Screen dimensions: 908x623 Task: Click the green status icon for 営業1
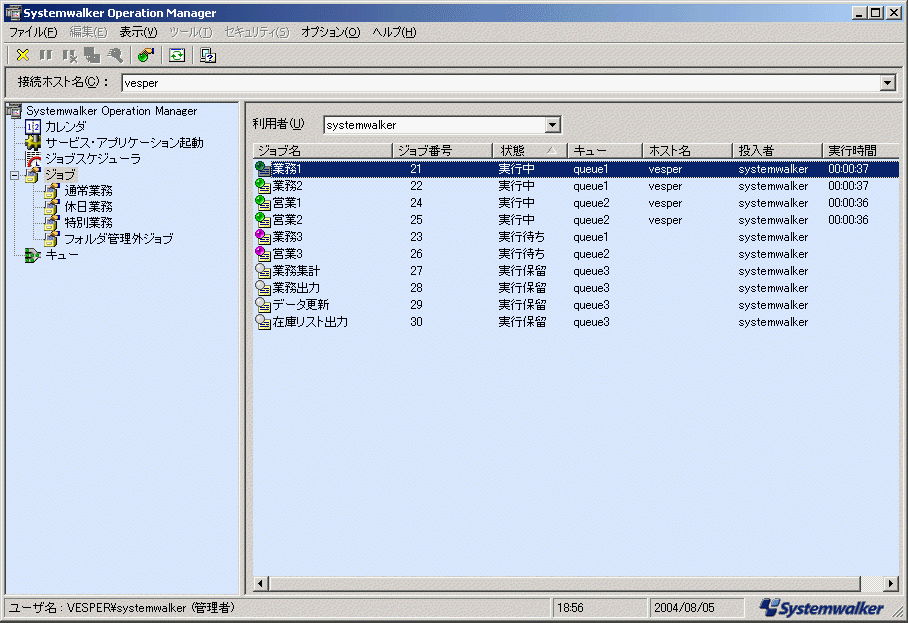pyautogui.click(x=263, y=203)
